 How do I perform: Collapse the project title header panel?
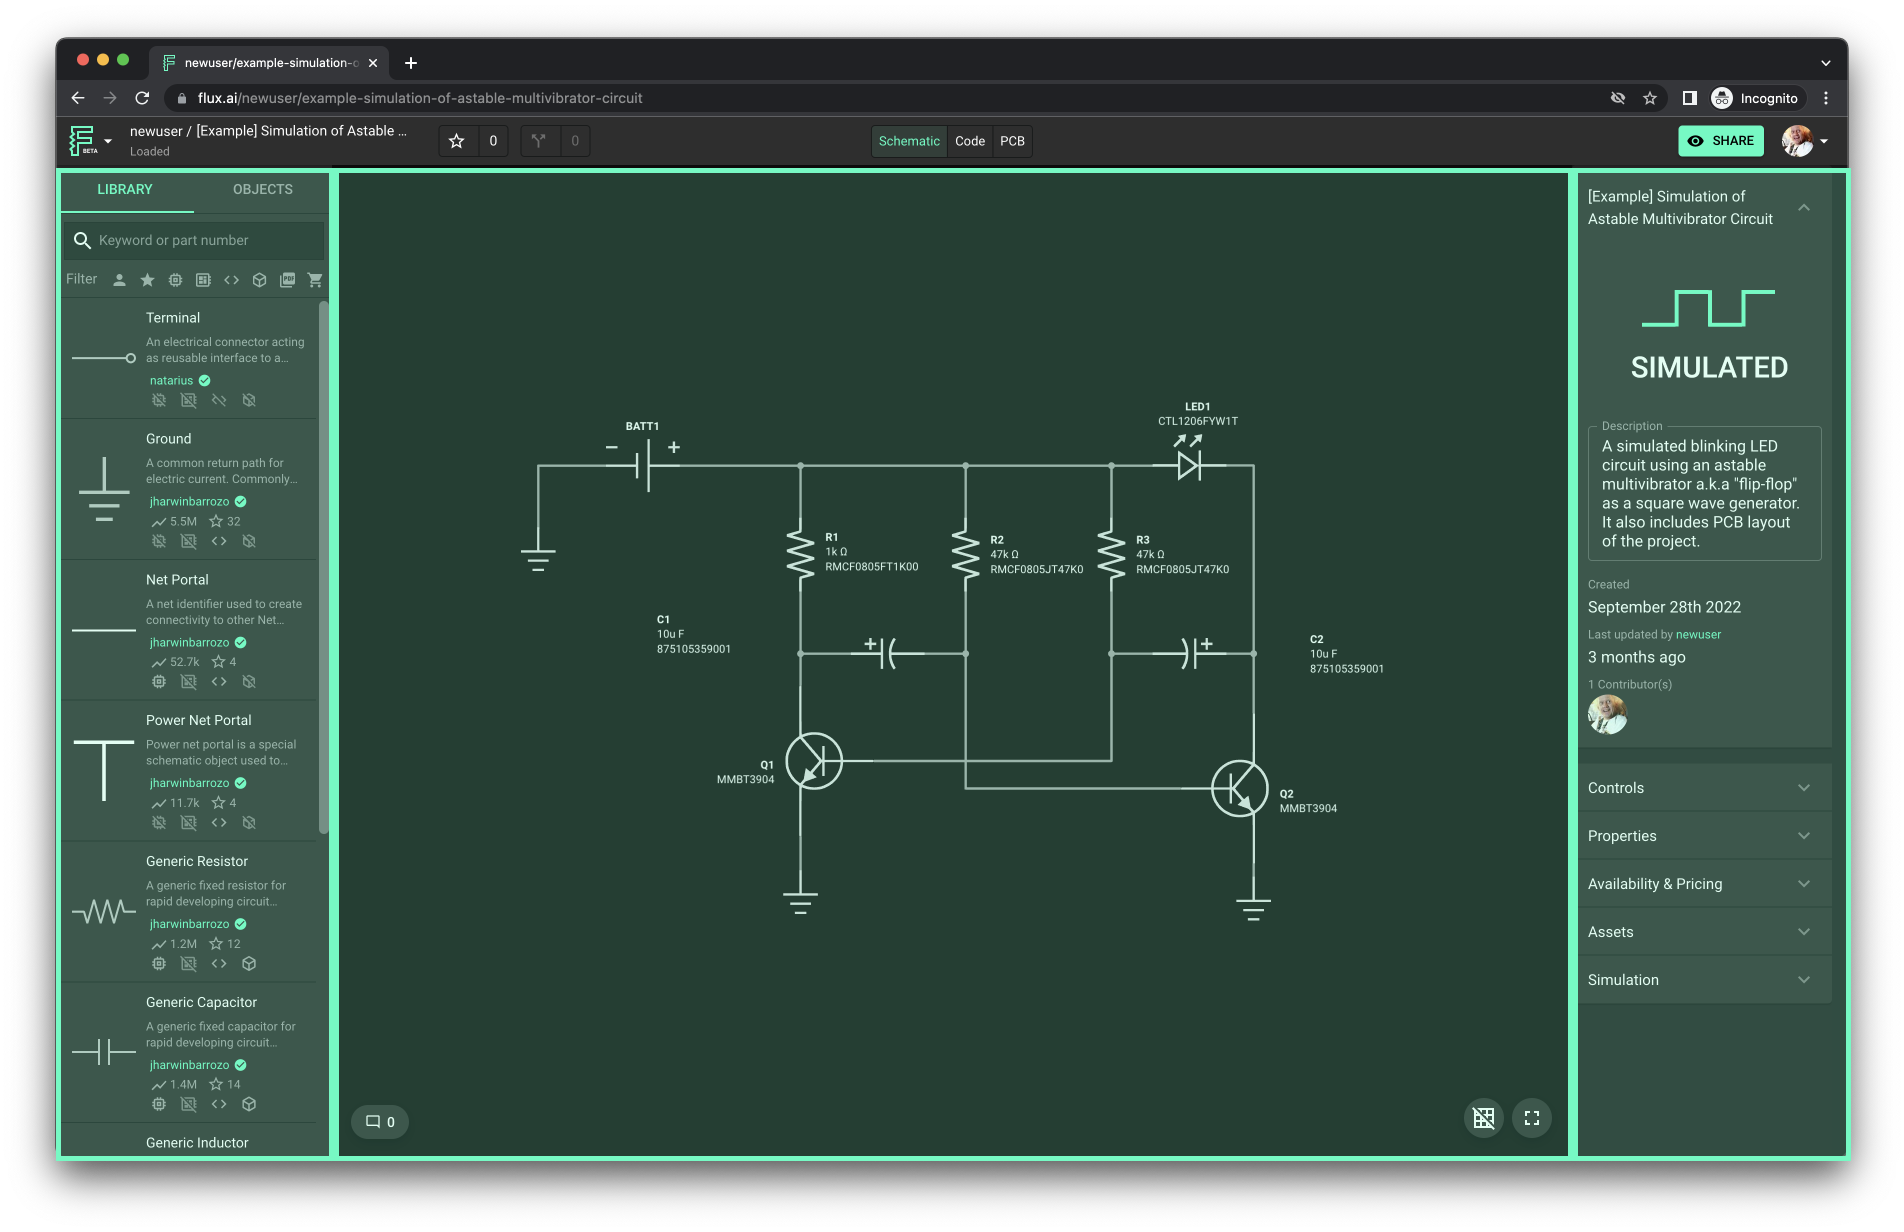coord(1804,207)
